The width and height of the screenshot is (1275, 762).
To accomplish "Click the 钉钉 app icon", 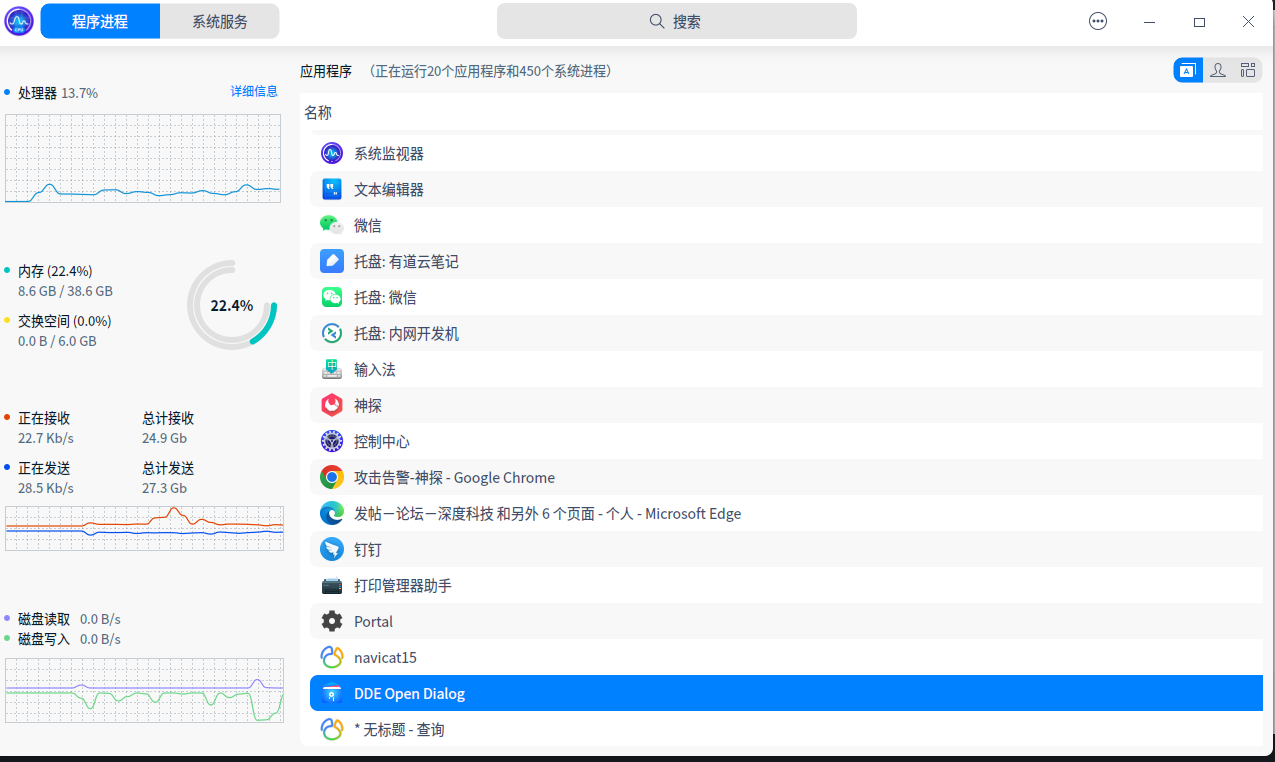I will tap(332, 549).
